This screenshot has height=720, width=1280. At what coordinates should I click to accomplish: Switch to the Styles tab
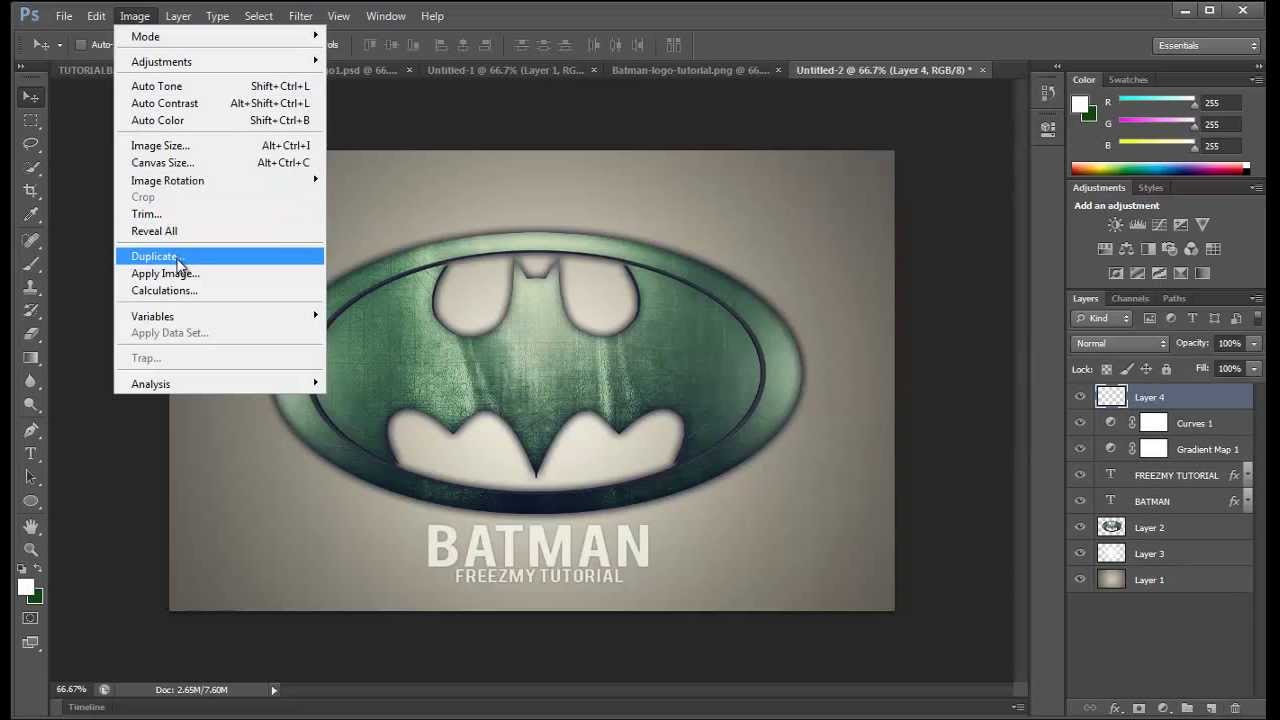coord(1150,188)
